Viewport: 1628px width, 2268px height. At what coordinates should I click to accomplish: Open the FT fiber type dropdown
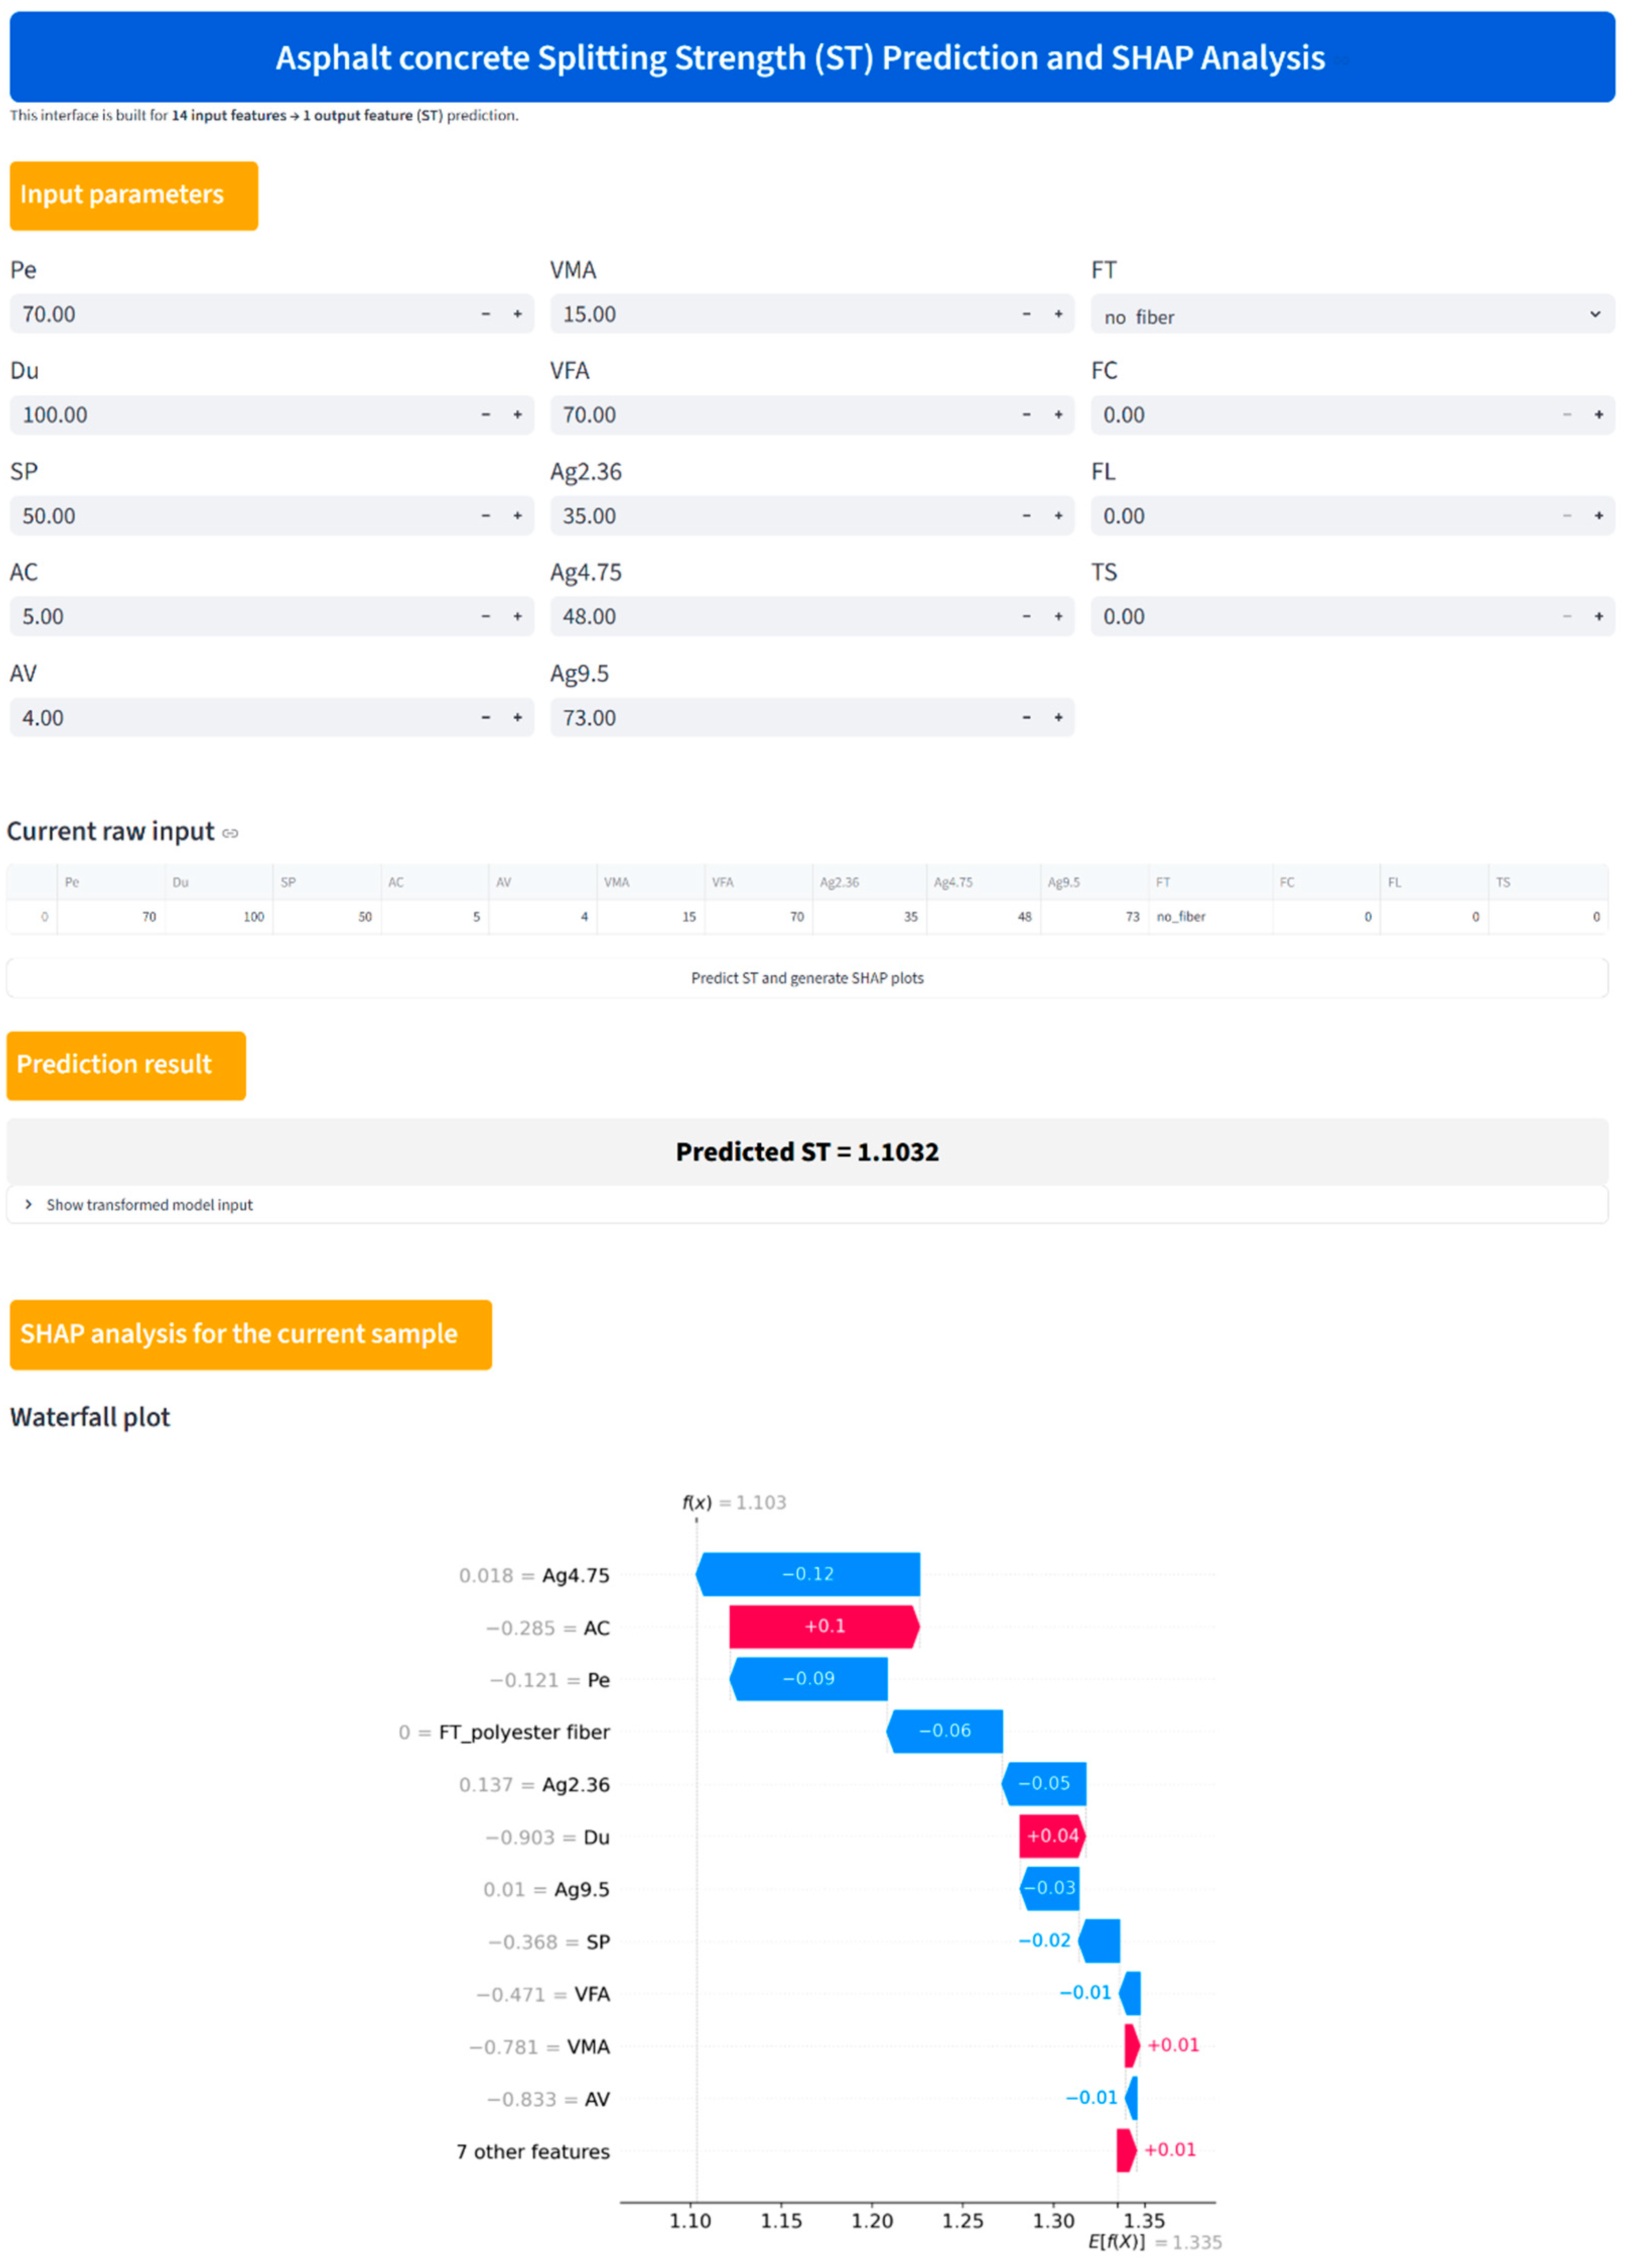(x=1352, y=315)
